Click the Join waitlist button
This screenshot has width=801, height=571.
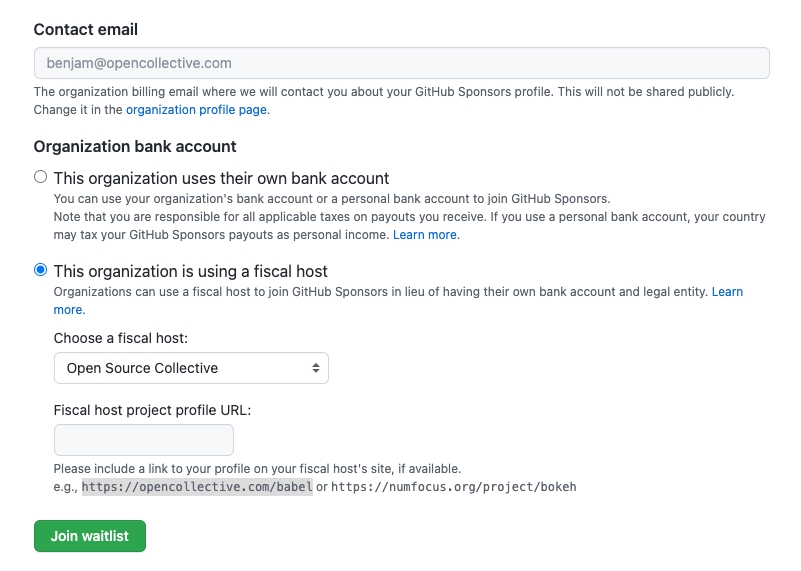click(x=90, y=536)
